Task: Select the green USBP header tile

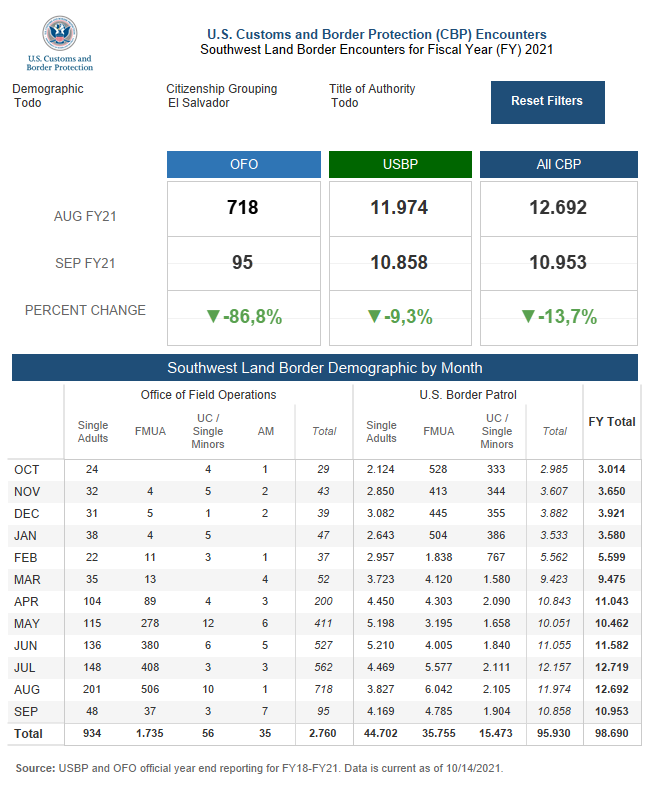Action: pos(400,165)
